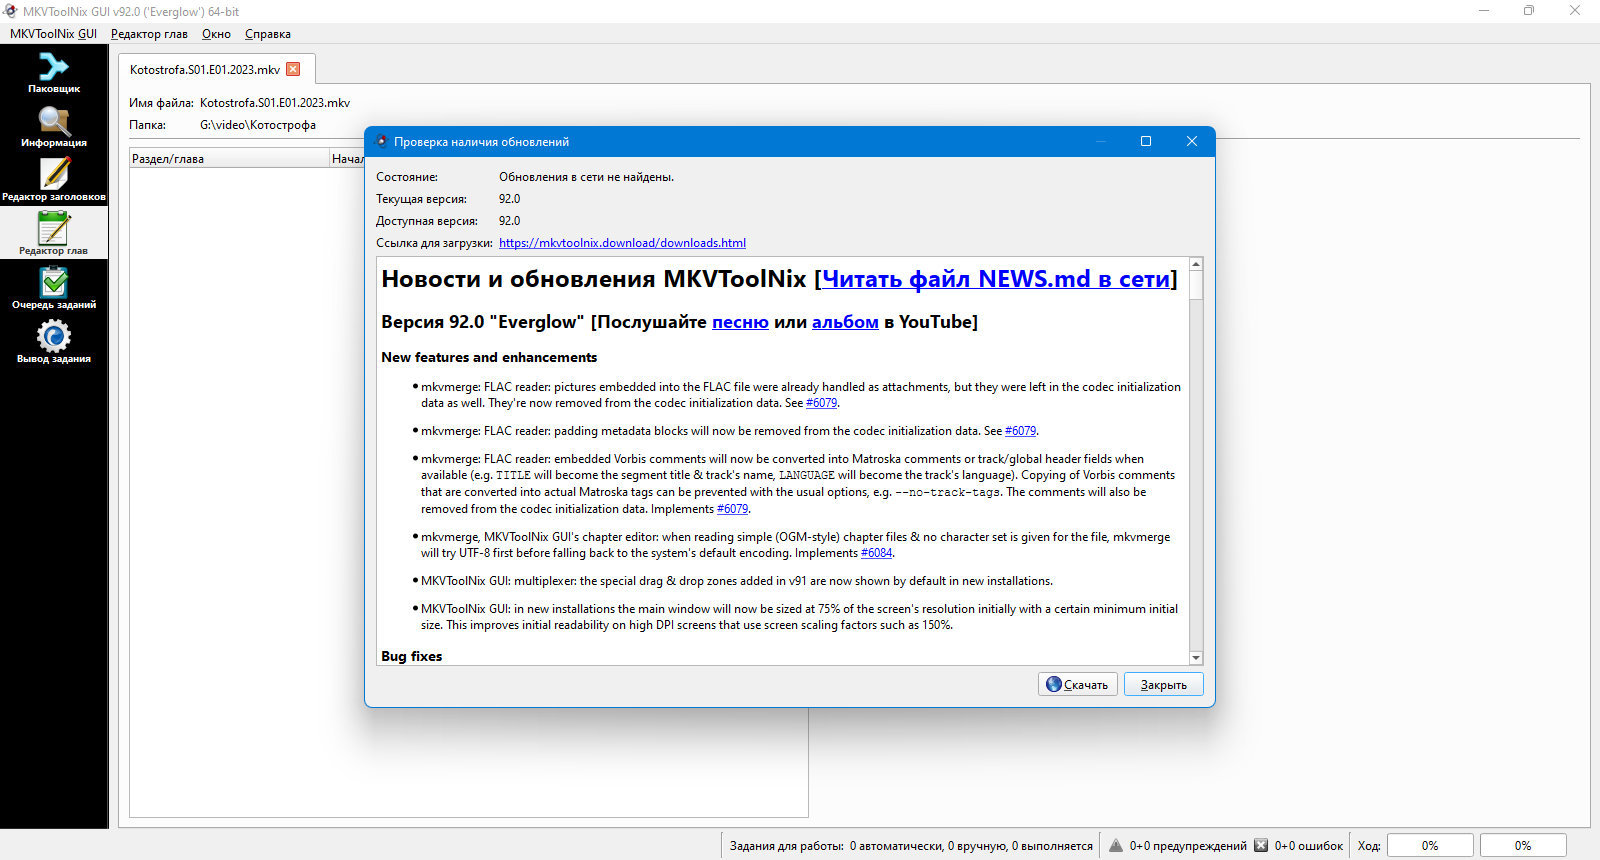The width and height of the screenshot is (1600, 860).
Task: Open the Справка menu
Action: [x=268, y=34]
